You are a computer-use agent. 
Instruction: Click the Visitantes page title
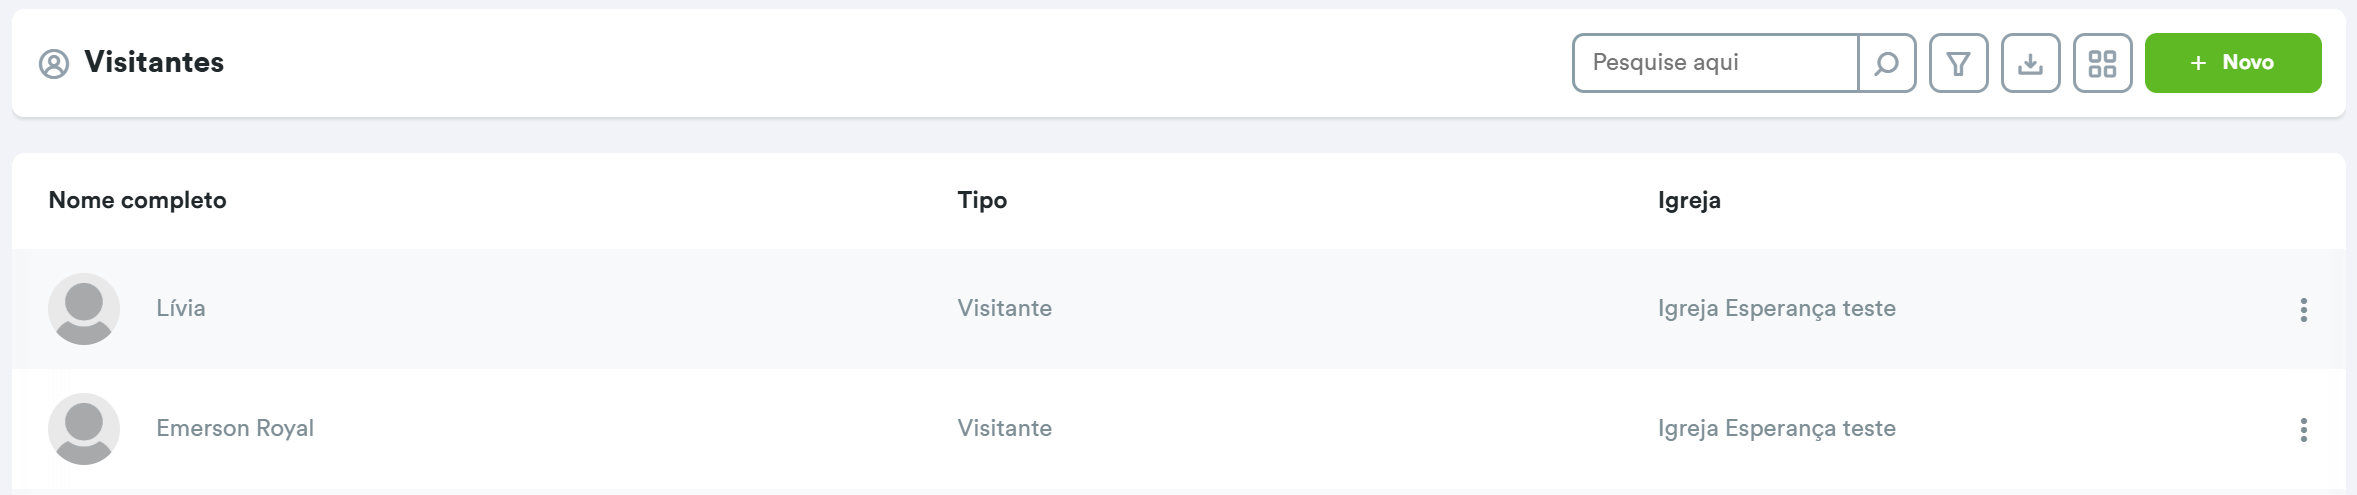(x=154, y=62)
